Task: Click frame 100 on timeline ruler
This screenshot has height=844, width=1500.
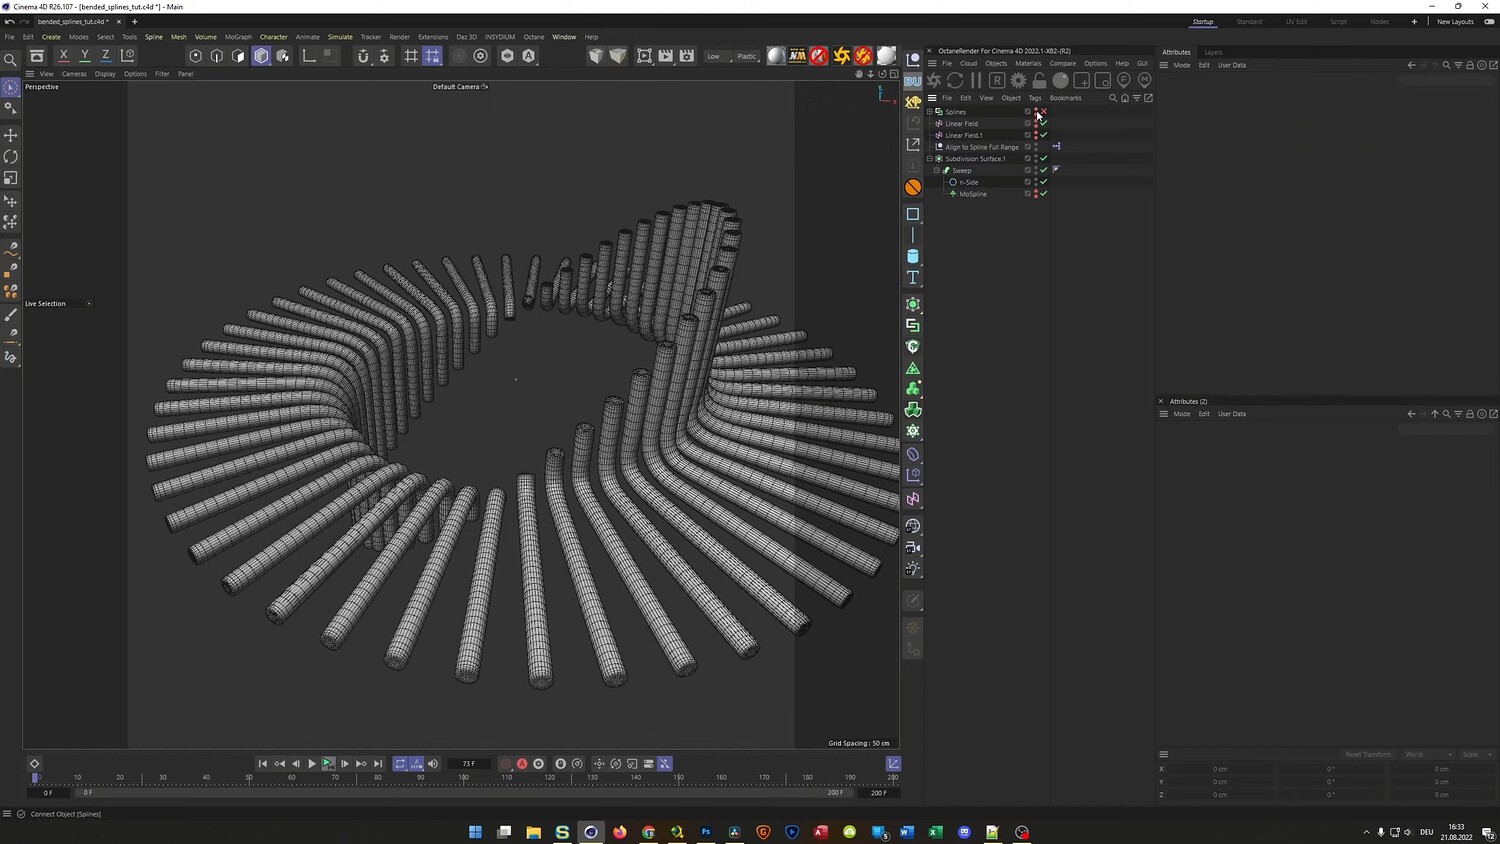Action: pyautogui.click(x=464, y=777)
